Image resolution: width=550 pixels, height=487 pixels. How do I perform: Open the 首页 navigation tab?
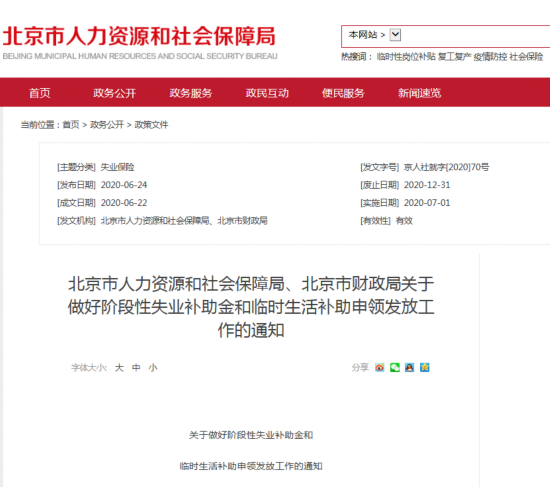tap(40, 93)
